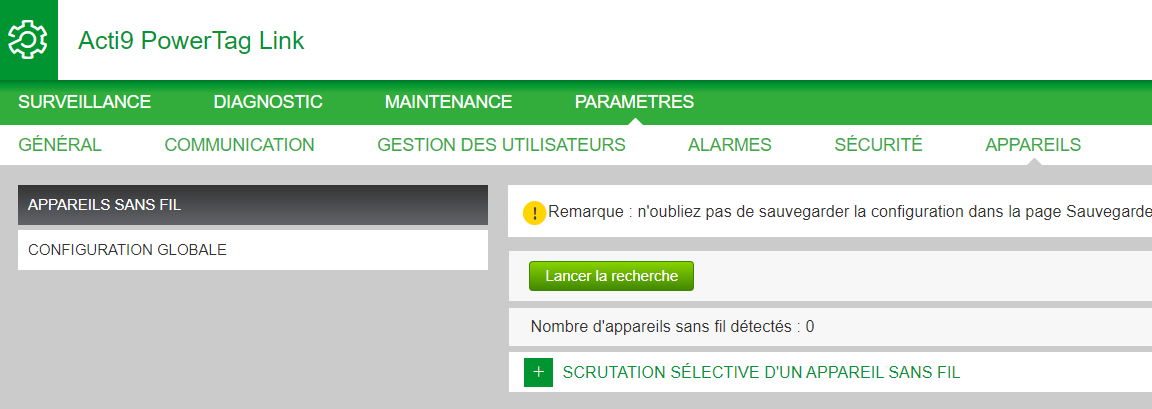Click the Remarque save configuration notice
Screen dimensions: 1152x409
click(849, 212)
